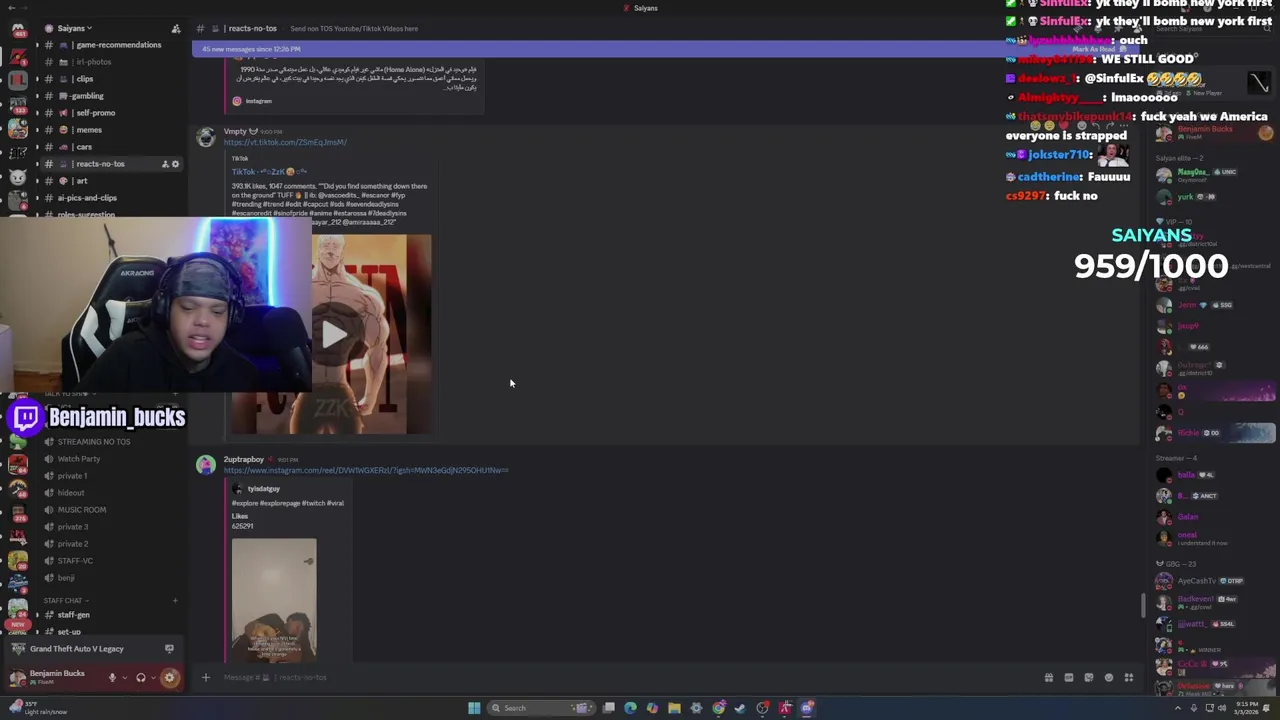Click chat messages scrollbar thumb
The width and height of the screenshot is (1280, 720).
[1143, 605]
